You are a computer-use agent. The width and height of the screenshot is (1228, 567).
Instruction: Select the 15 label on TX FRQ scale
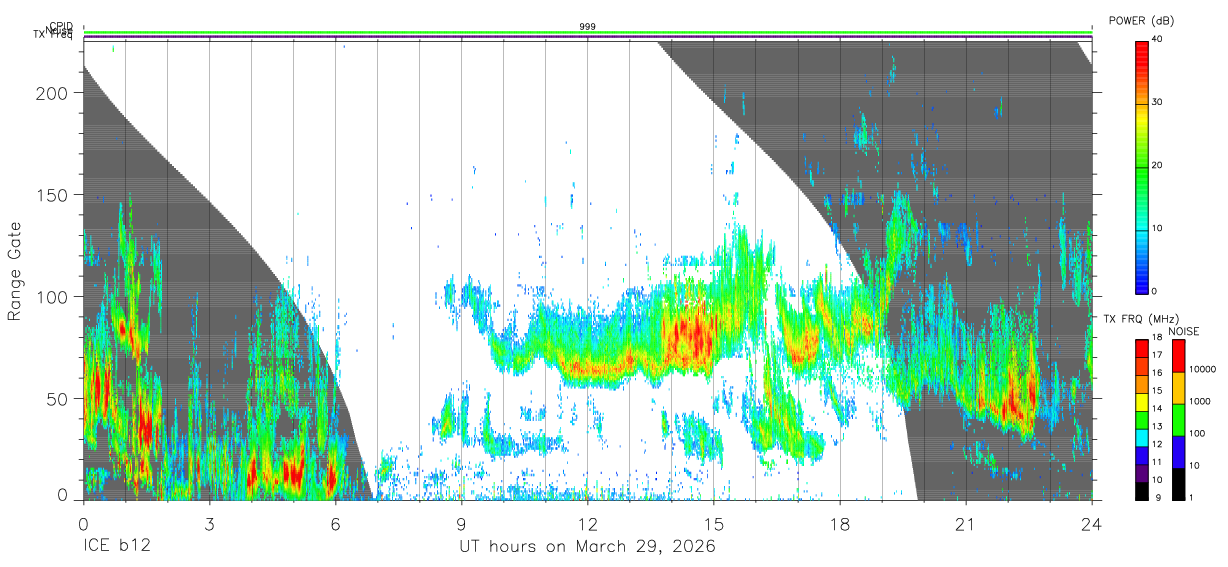tap(1156, 391)
